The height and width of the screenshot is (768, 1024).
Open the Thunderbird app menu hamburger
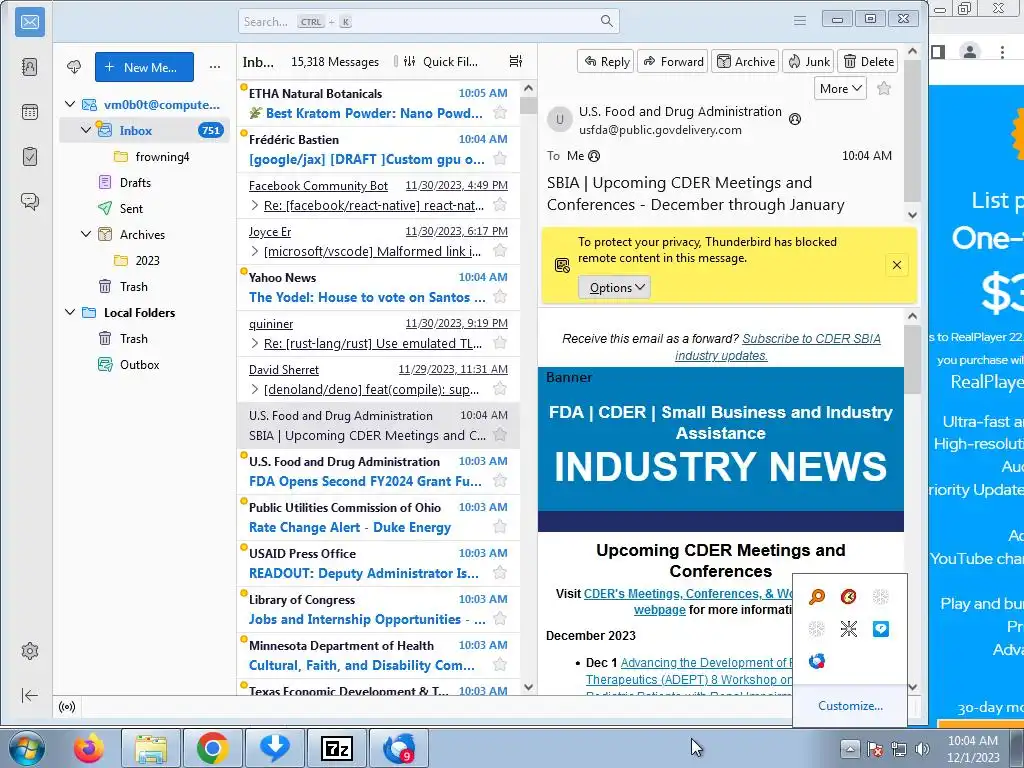tap(800, 21)
